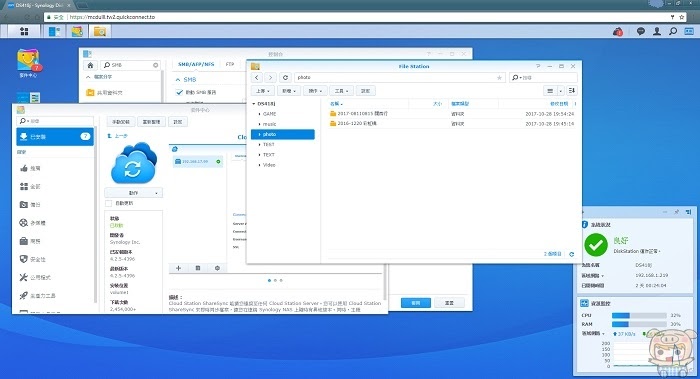Switch to File Station in DSM taskbar
This screenshot has height=379, width=700.
click(x=100, y=31)
